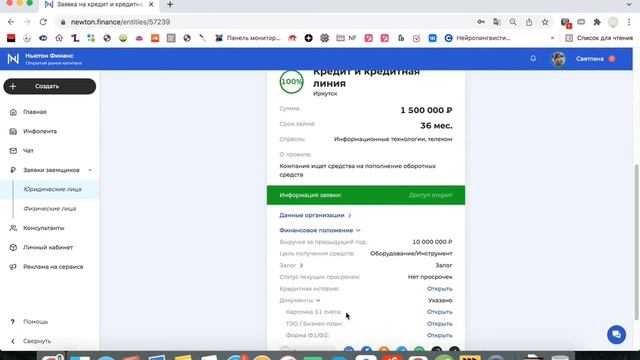Select Физические лица submenu item

(49, 209)
